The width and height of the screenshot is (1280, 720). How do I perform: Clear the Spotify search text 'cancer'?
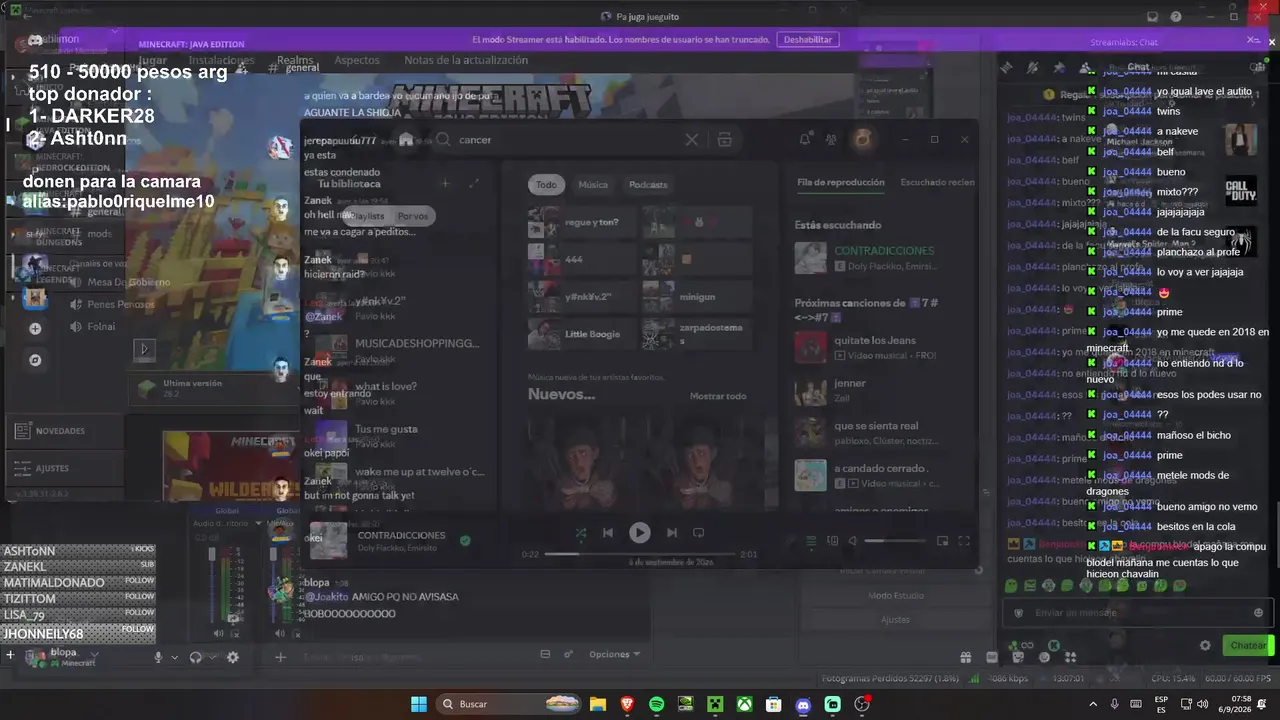pyautogui.click(x=691, y=140)
